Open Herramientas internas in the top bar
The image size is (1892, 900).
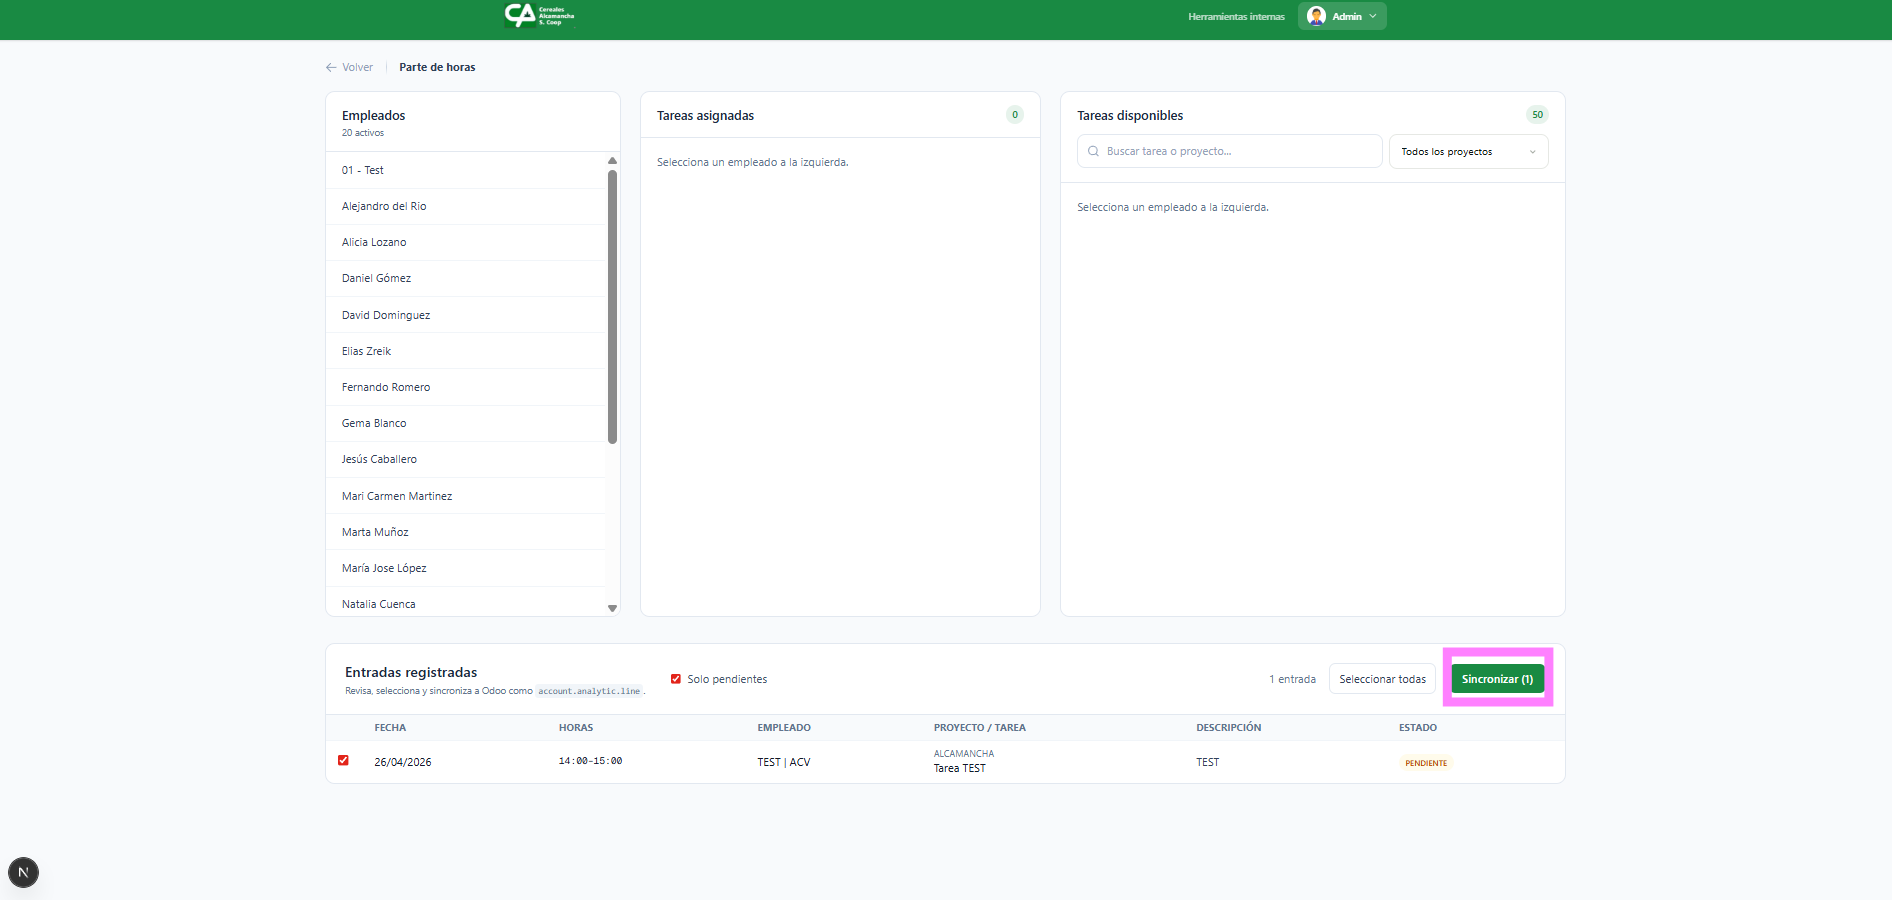click(x=1236, y=17)
